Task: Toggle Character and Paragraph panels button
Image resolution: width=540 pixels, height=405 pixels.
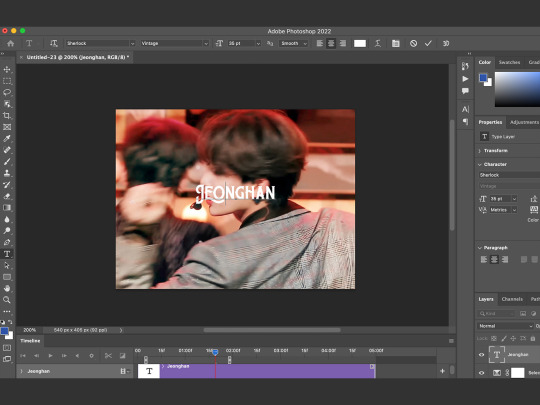Action: pyautogui.click(x=396, y=43)
